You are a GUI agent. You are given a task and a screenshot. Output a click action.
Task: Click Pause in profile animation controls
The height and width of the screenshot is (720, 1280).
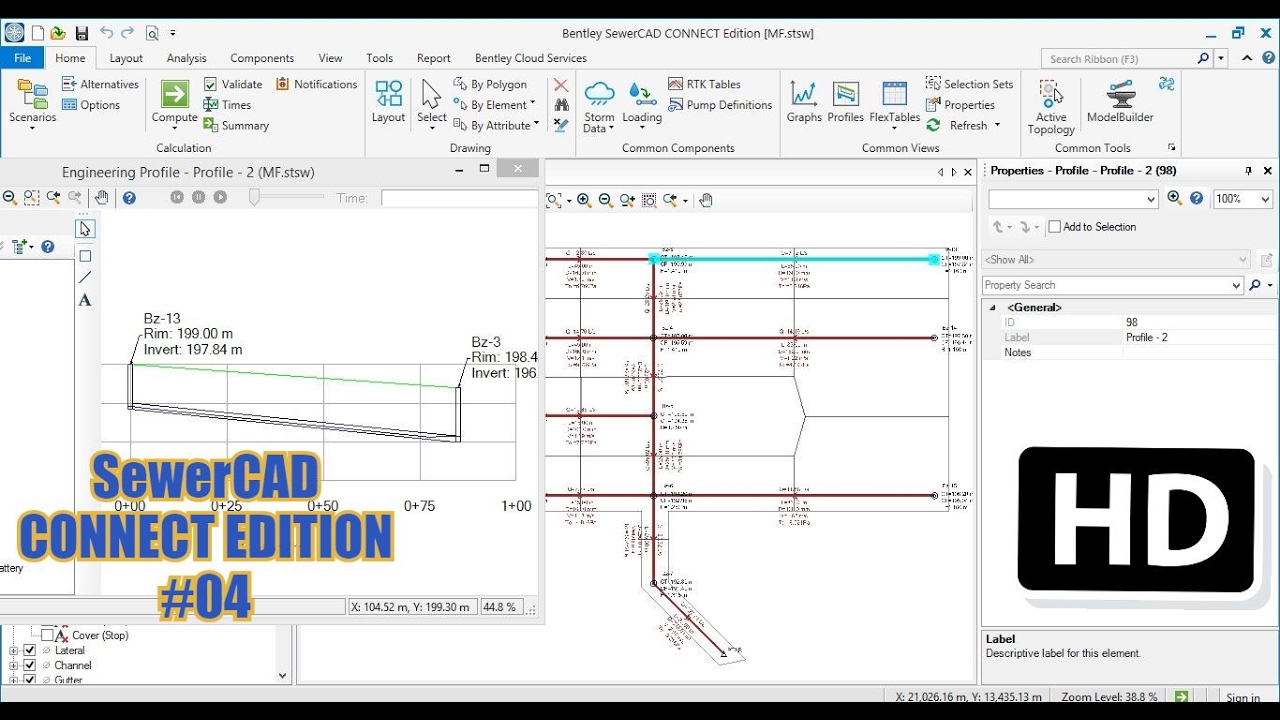[x=198, y=197]
